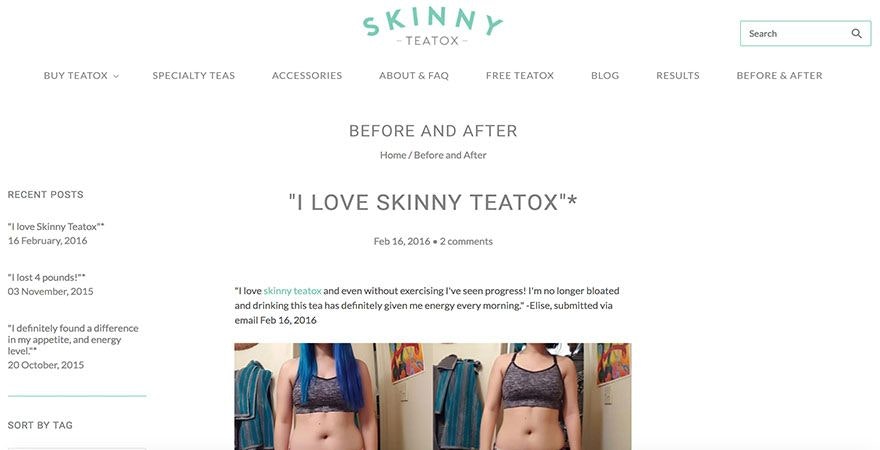Go to Specialty Teas menu item
Screen dimensions: 880x450
[194, 76]
